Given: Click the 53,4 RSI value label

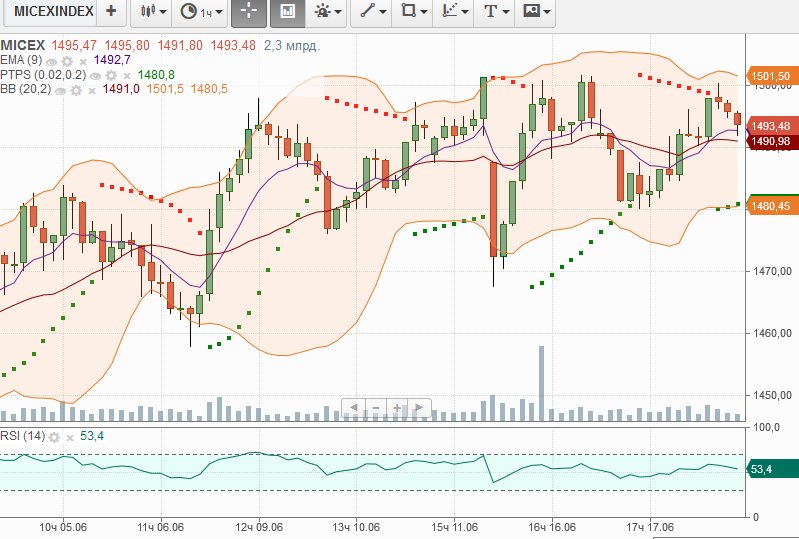Looking at the screenshot, I should click(764, 469).
